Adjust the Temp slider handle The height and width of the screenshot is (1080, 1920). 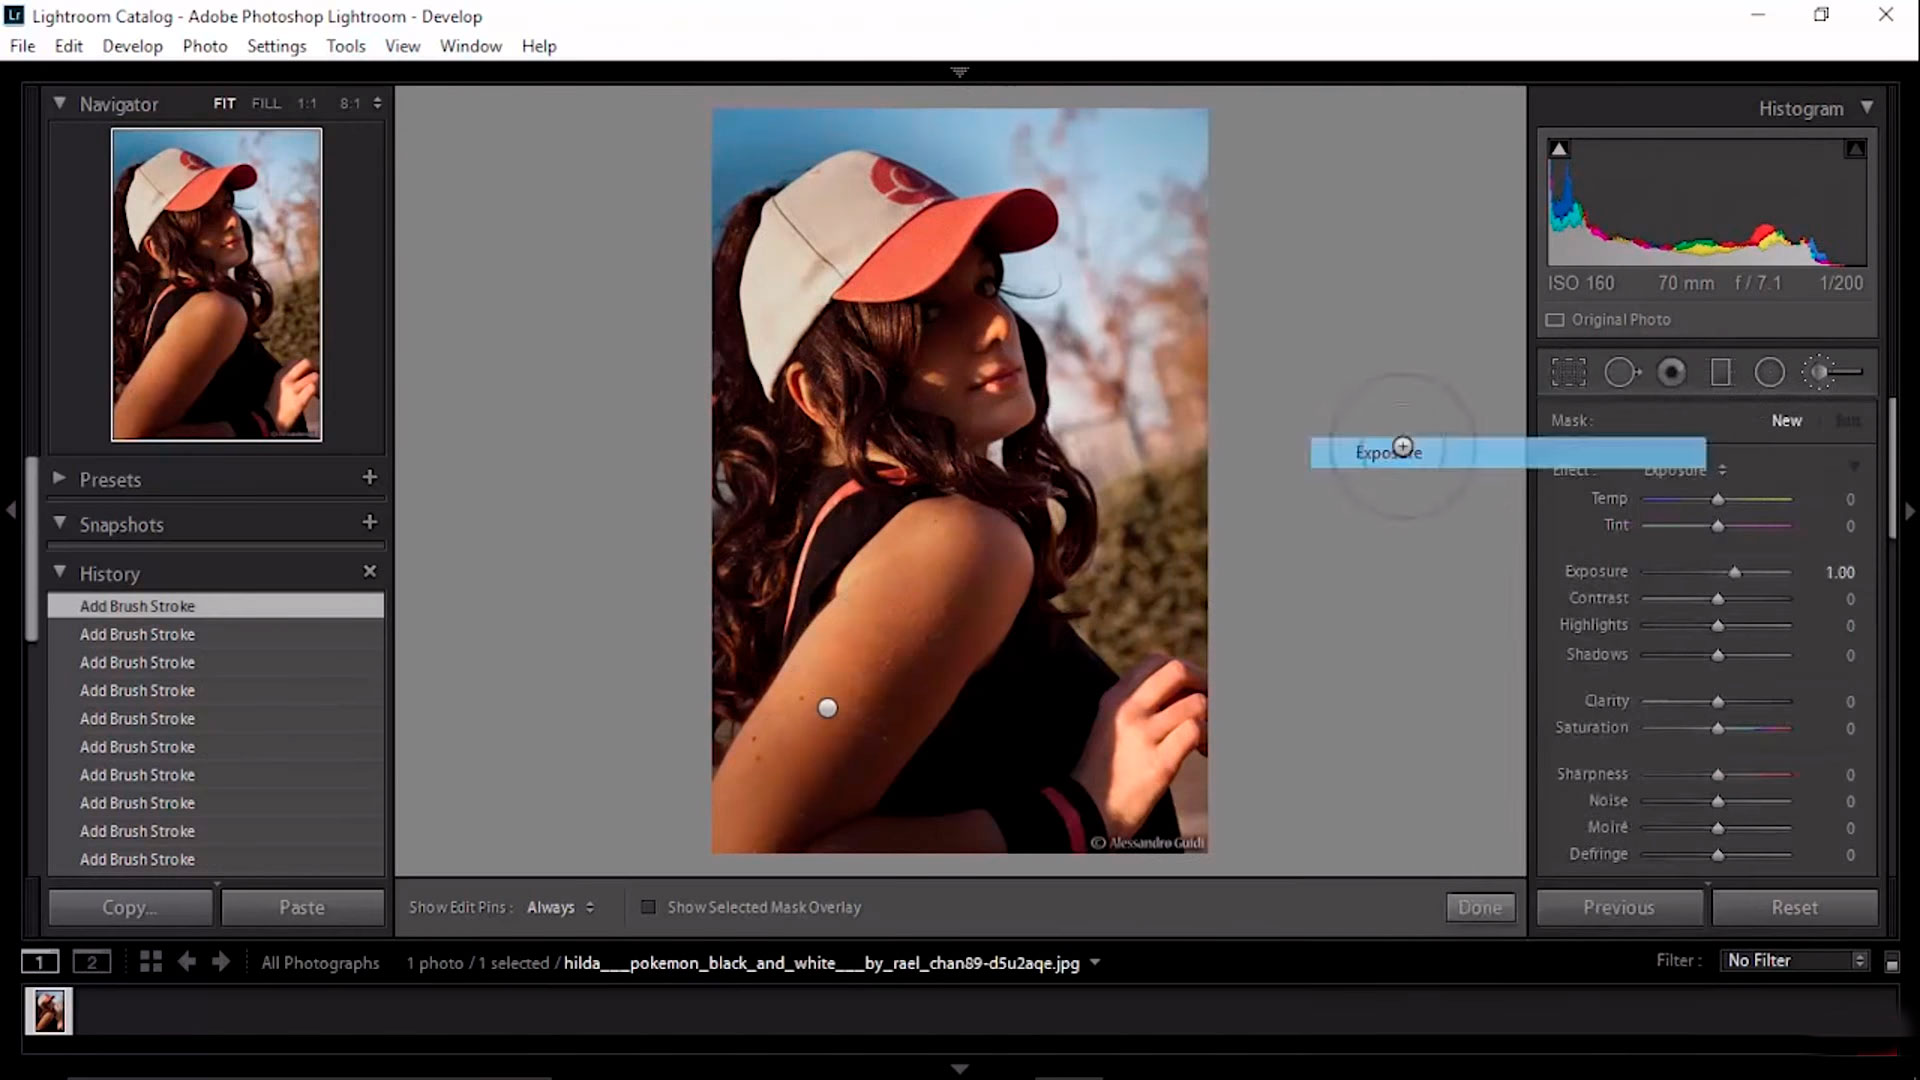1718,499
